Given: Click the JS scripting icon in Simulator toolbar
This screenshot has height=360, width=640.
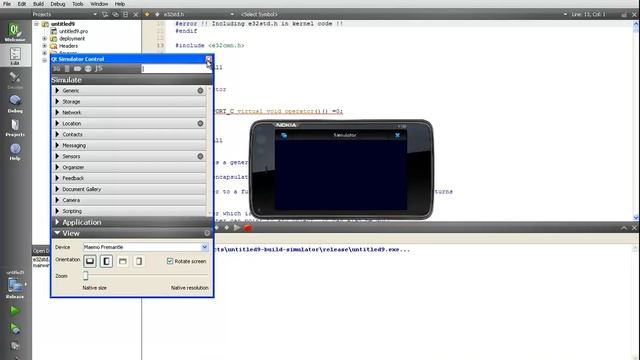Looking at the screenshot, I should pyautogui.click(x=98, y=69).
